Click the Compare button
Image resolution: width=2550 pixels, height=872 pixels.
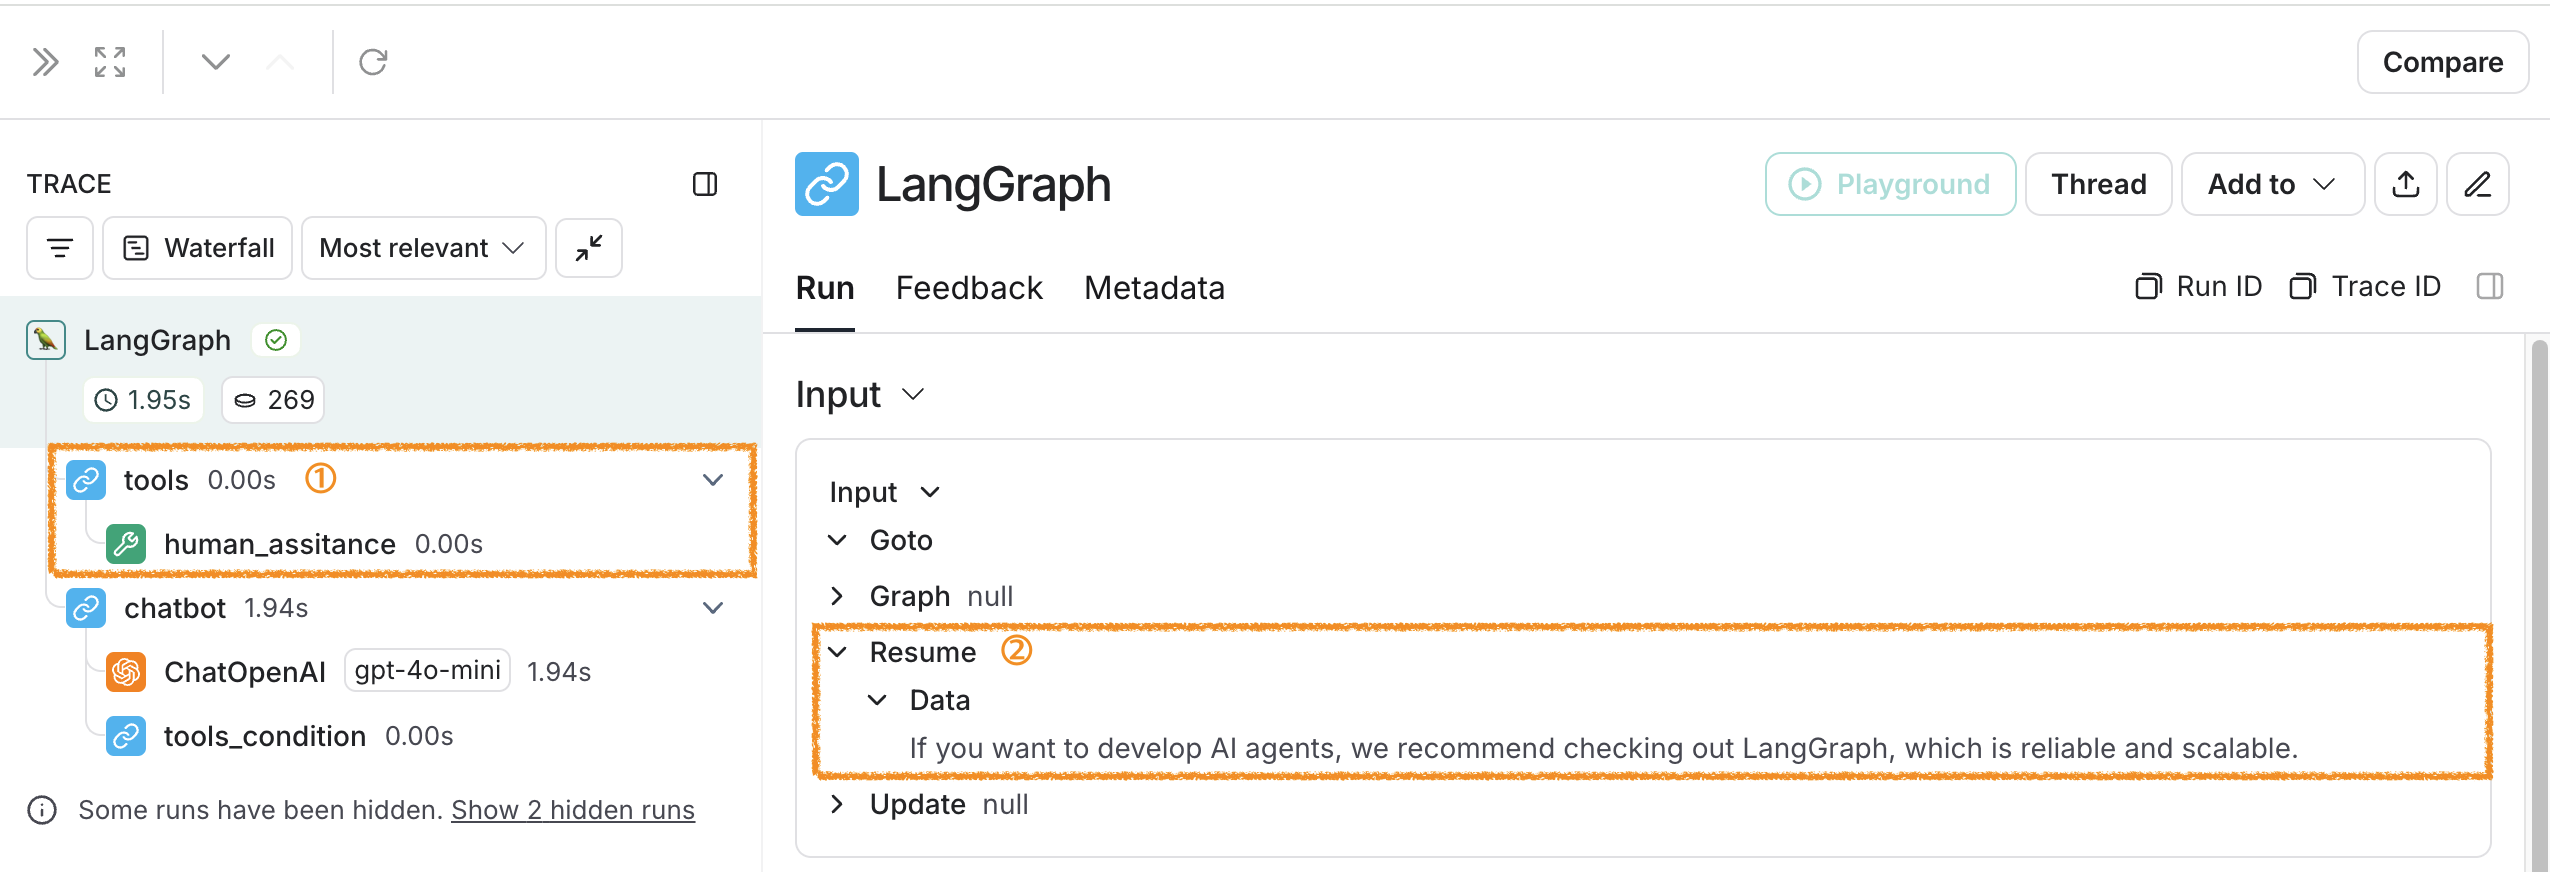tap(2443, 62)
